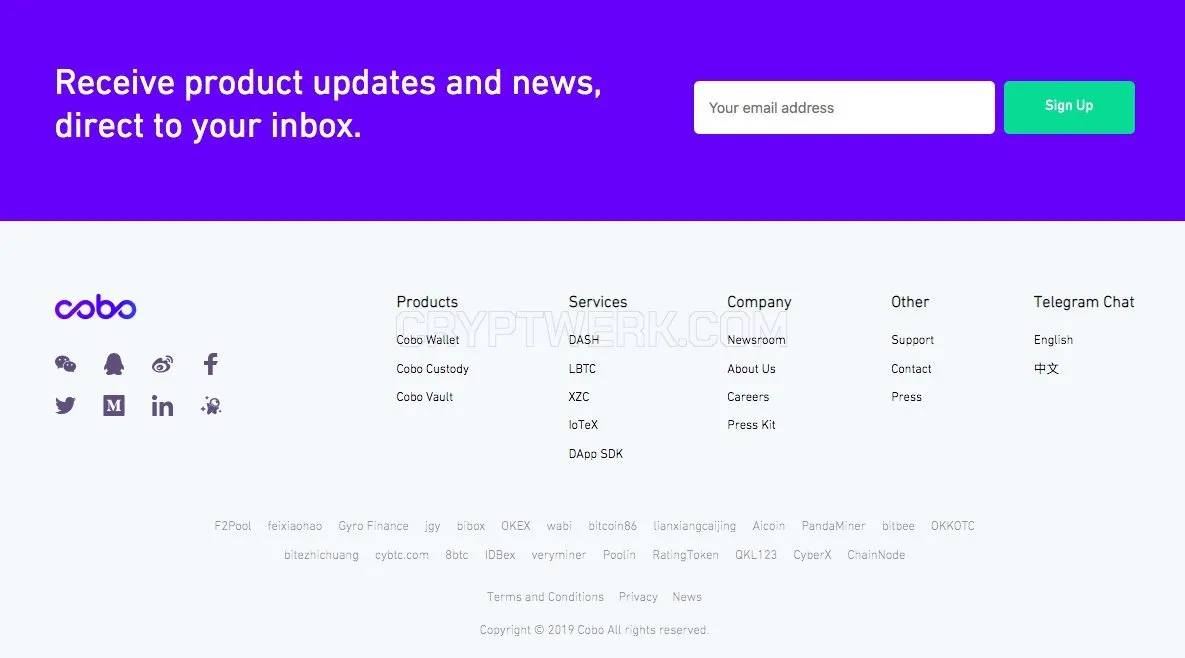This screenshot has height=658, width=1185.
Task: Open Terms and Conditions
Action: click(x=545, y=597)
